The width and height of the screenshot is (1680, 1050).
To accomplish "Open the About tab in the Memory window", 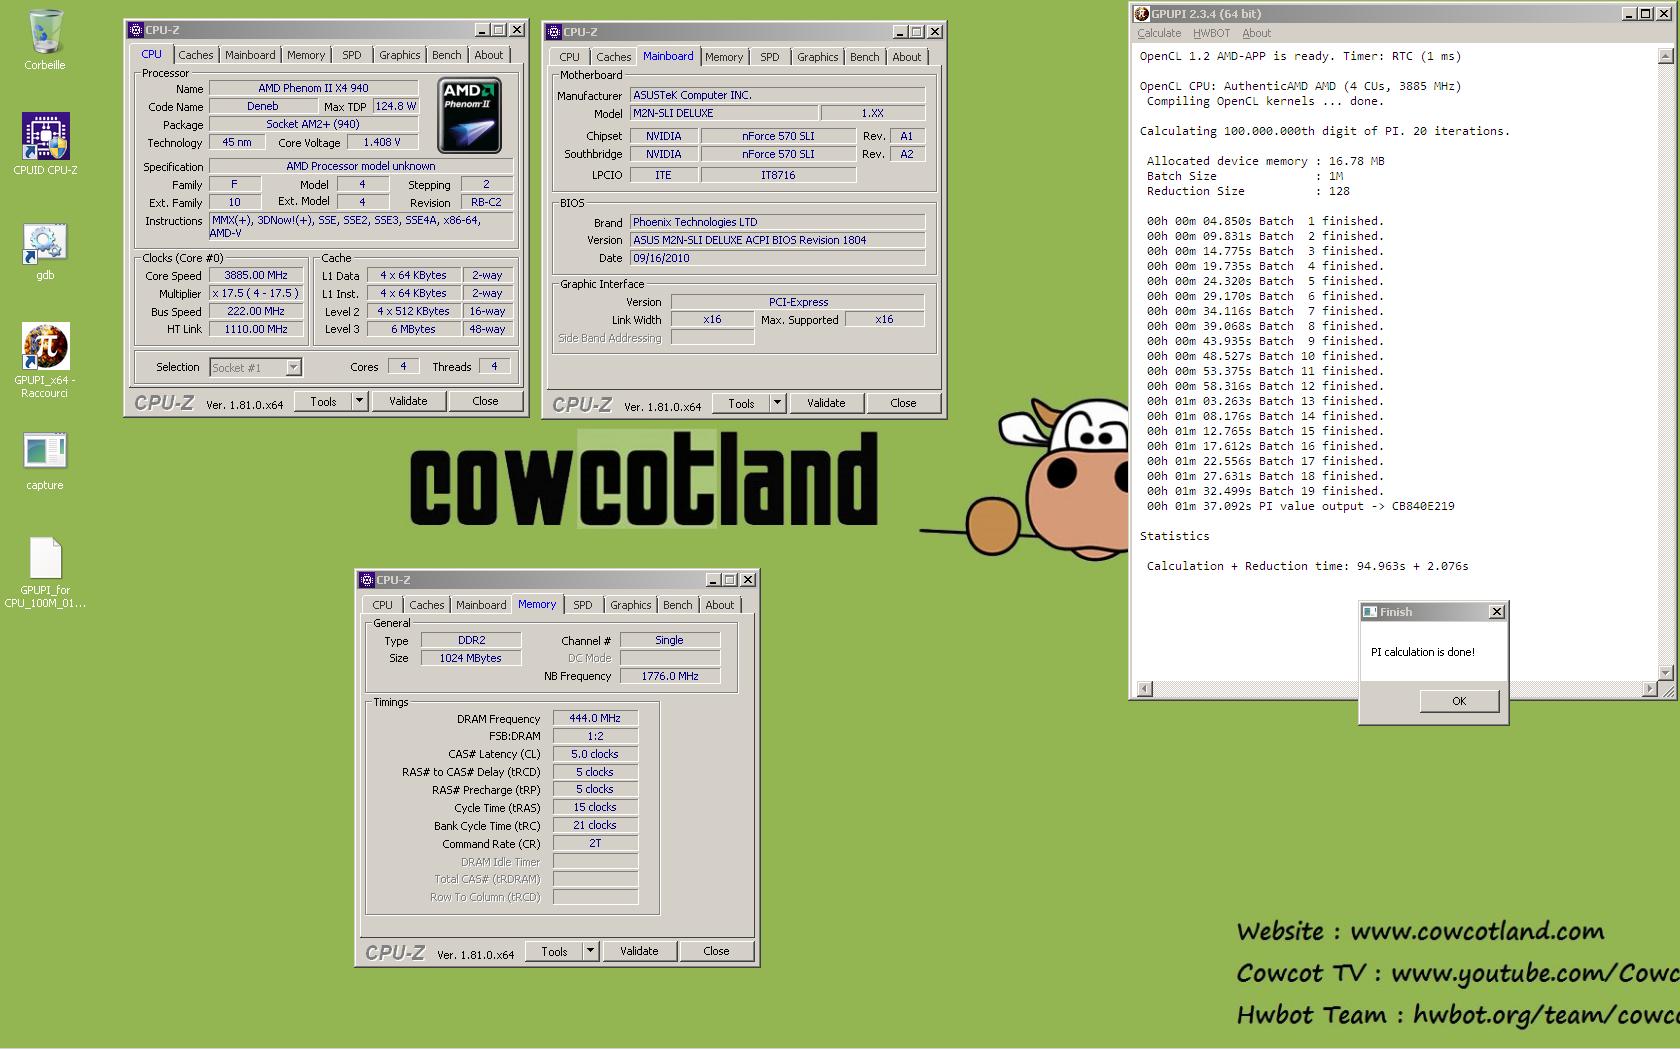I will [720, 605].
